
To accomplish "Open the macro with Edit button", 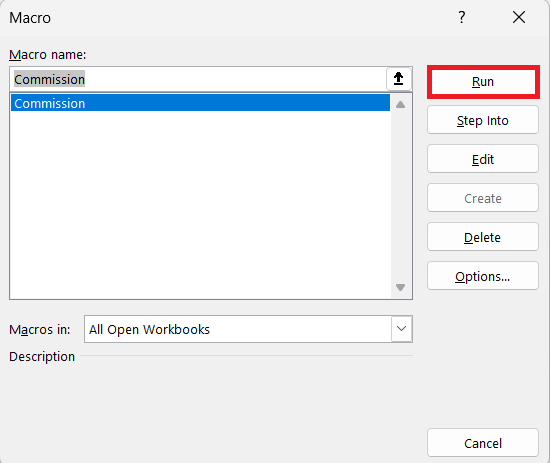I will point(483,159).
